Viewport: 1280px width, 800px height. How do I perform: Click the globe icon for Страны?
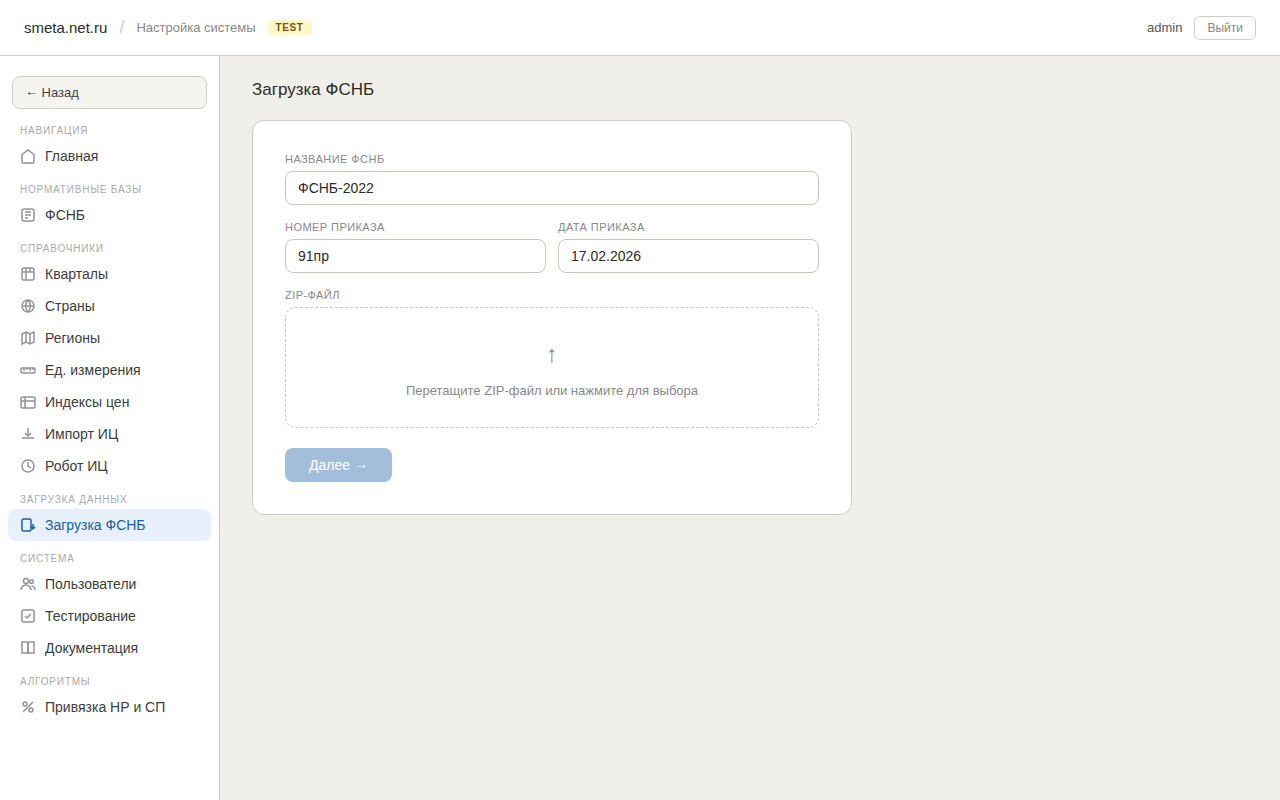[28, 306]
